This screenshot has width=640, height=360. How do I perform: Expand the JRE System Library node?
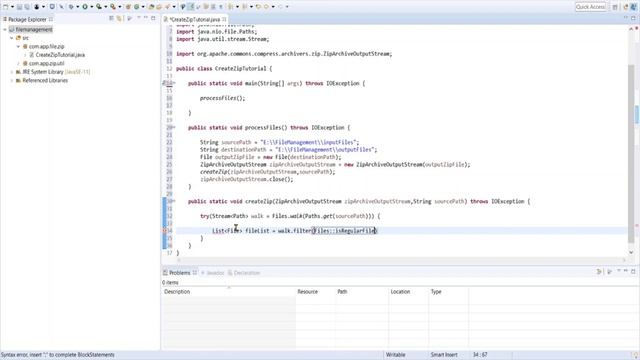pyautogui.click(x=11, y=72)
